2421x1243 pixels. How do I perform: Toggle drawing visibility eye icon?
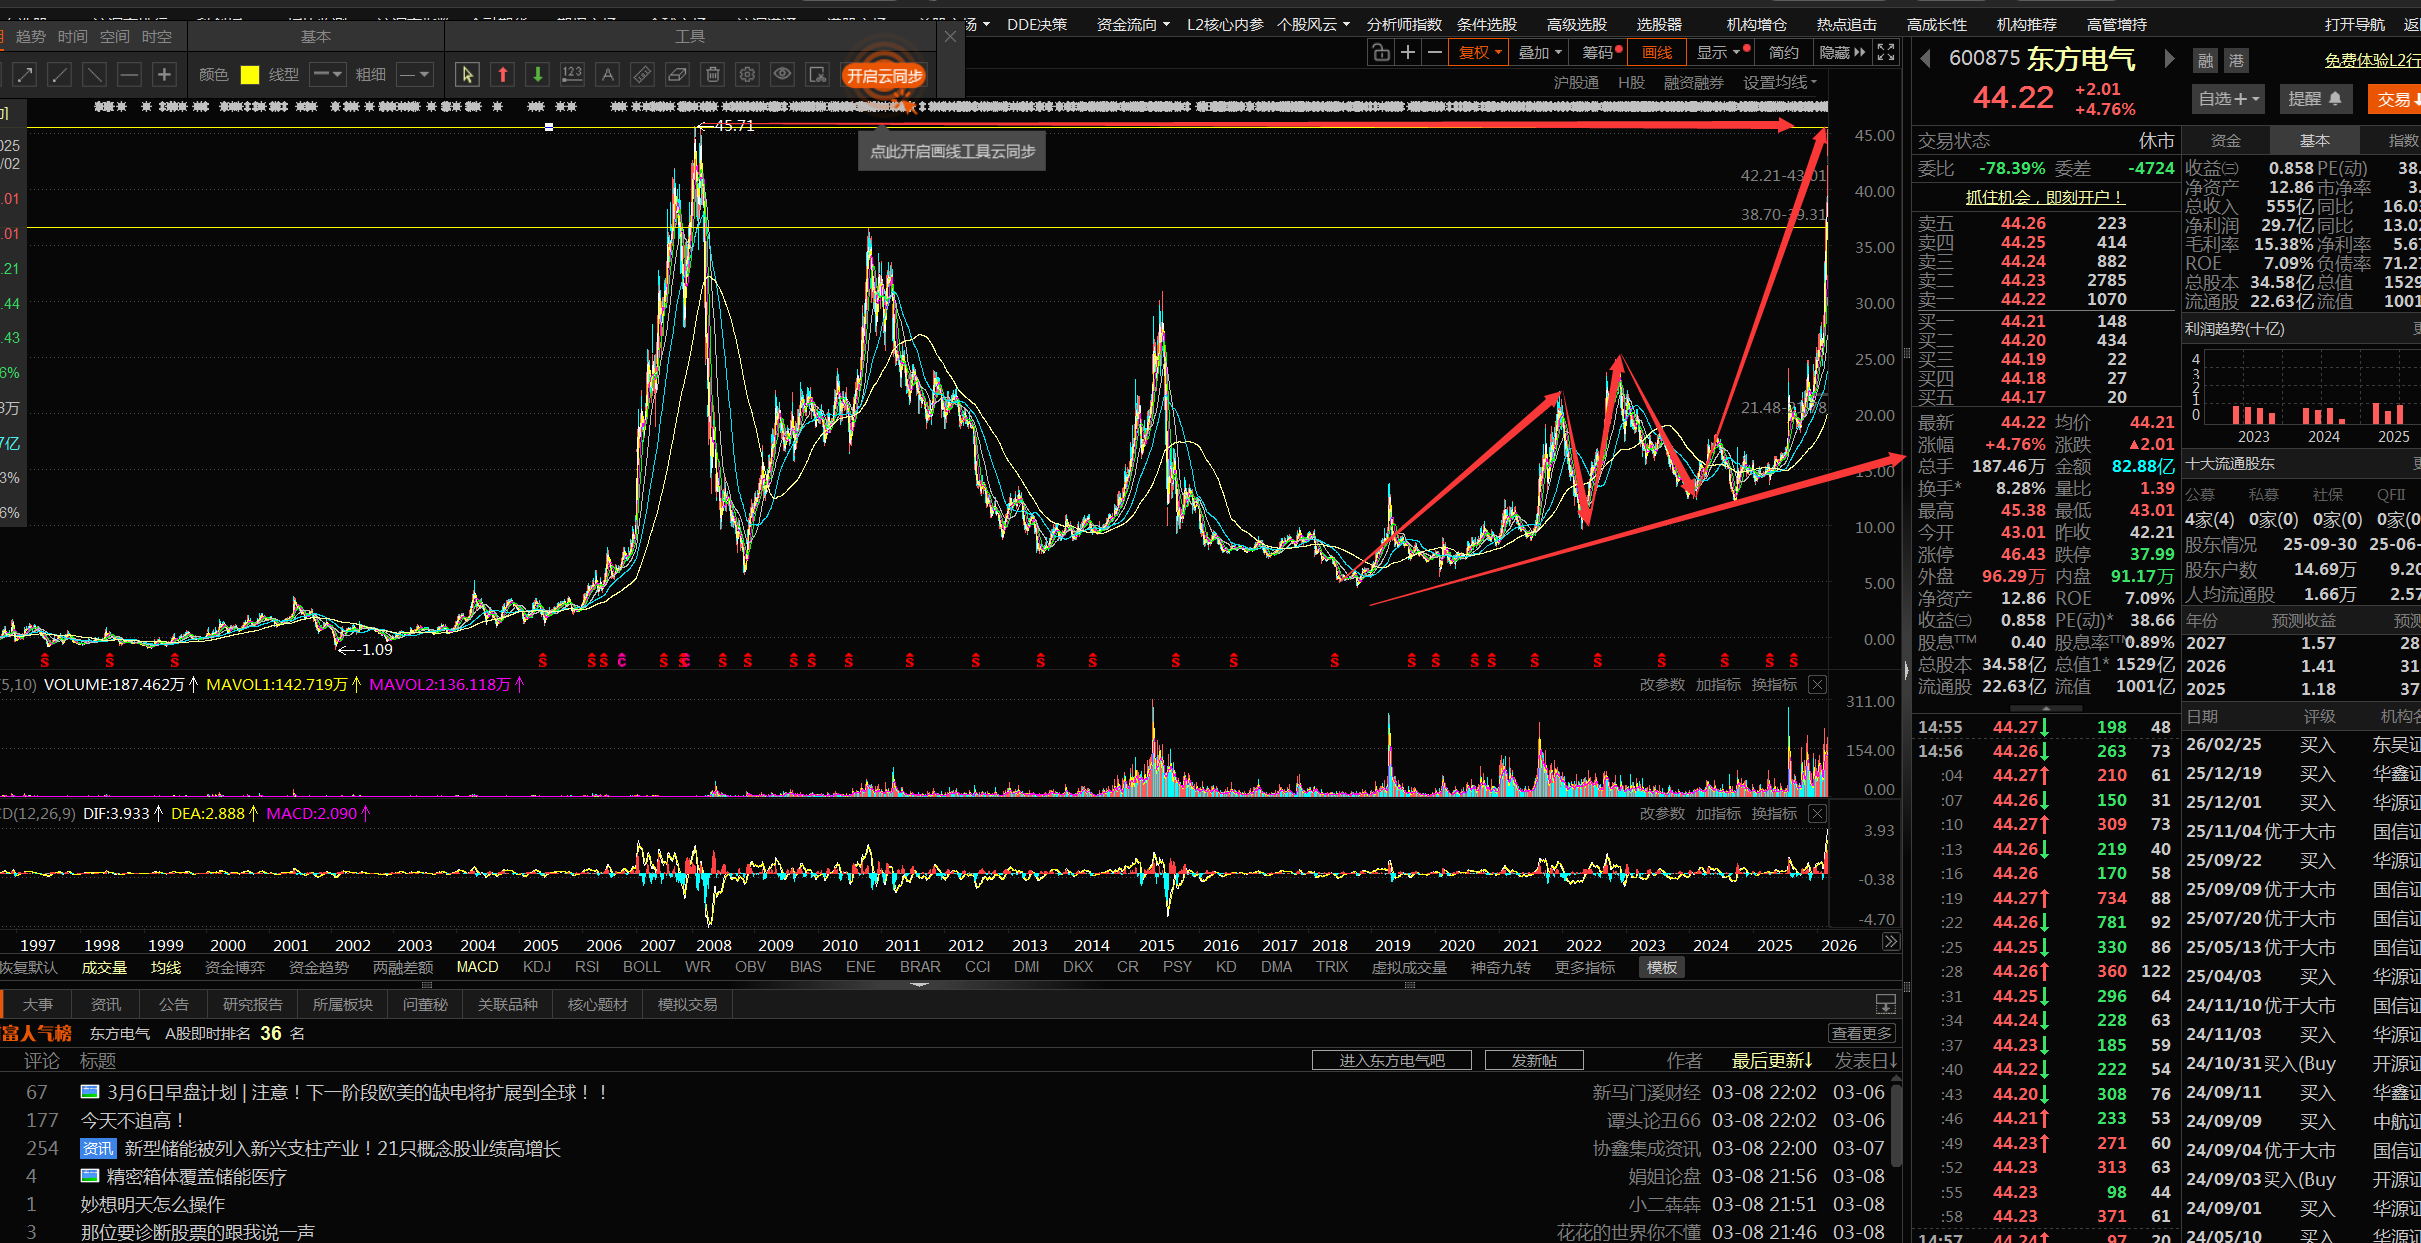pos(782,75)
